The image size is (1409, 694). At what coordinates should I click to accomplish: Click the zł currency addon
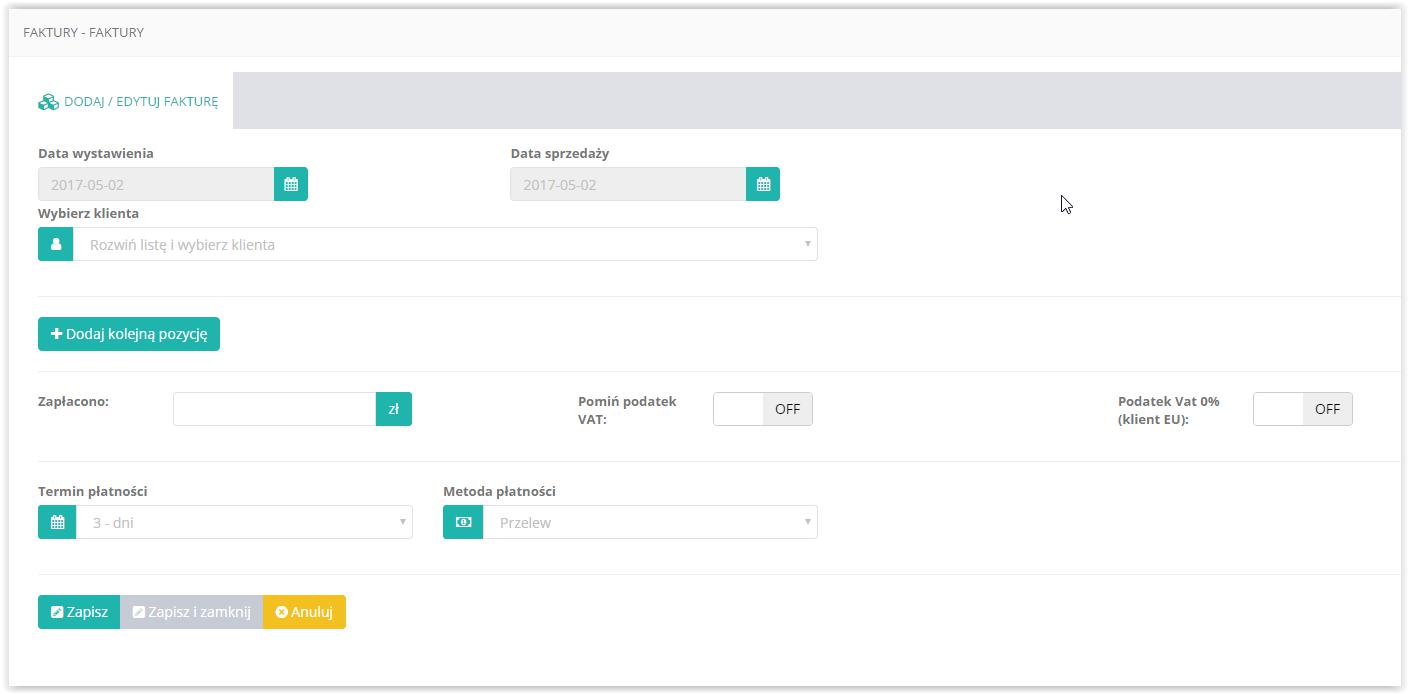coord(394,409)
